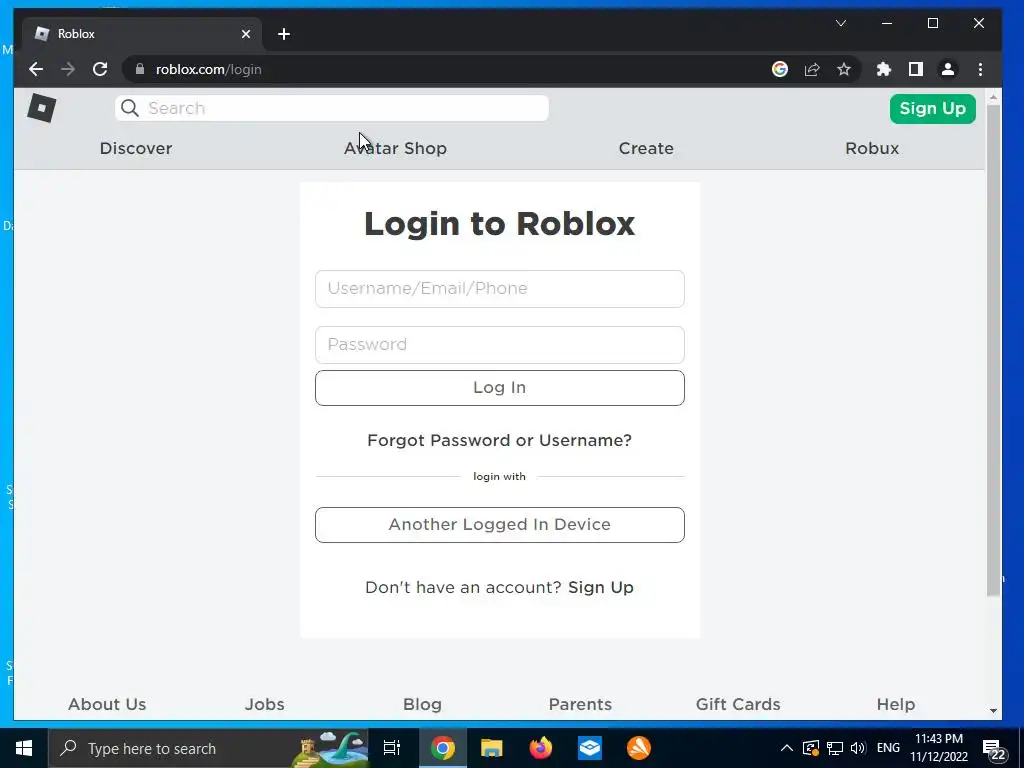Image resolution: width=1024 pixels, height=768 pixels.
Task: Click the Log In button
Action: [500, 388]
